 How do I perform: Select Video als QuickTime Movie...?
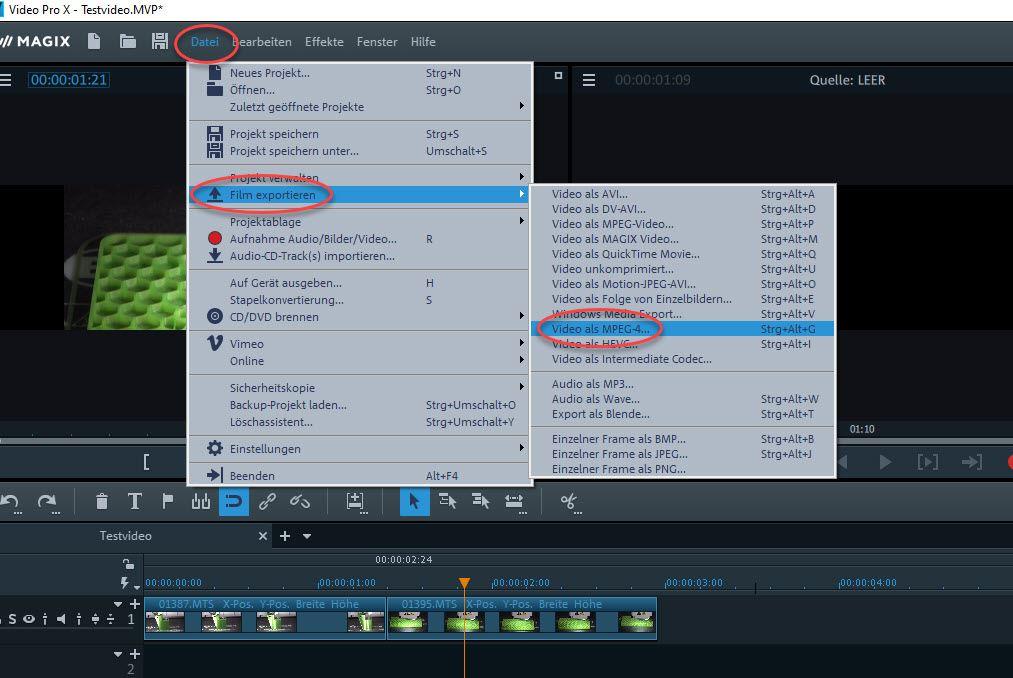(x=682, y=254)
